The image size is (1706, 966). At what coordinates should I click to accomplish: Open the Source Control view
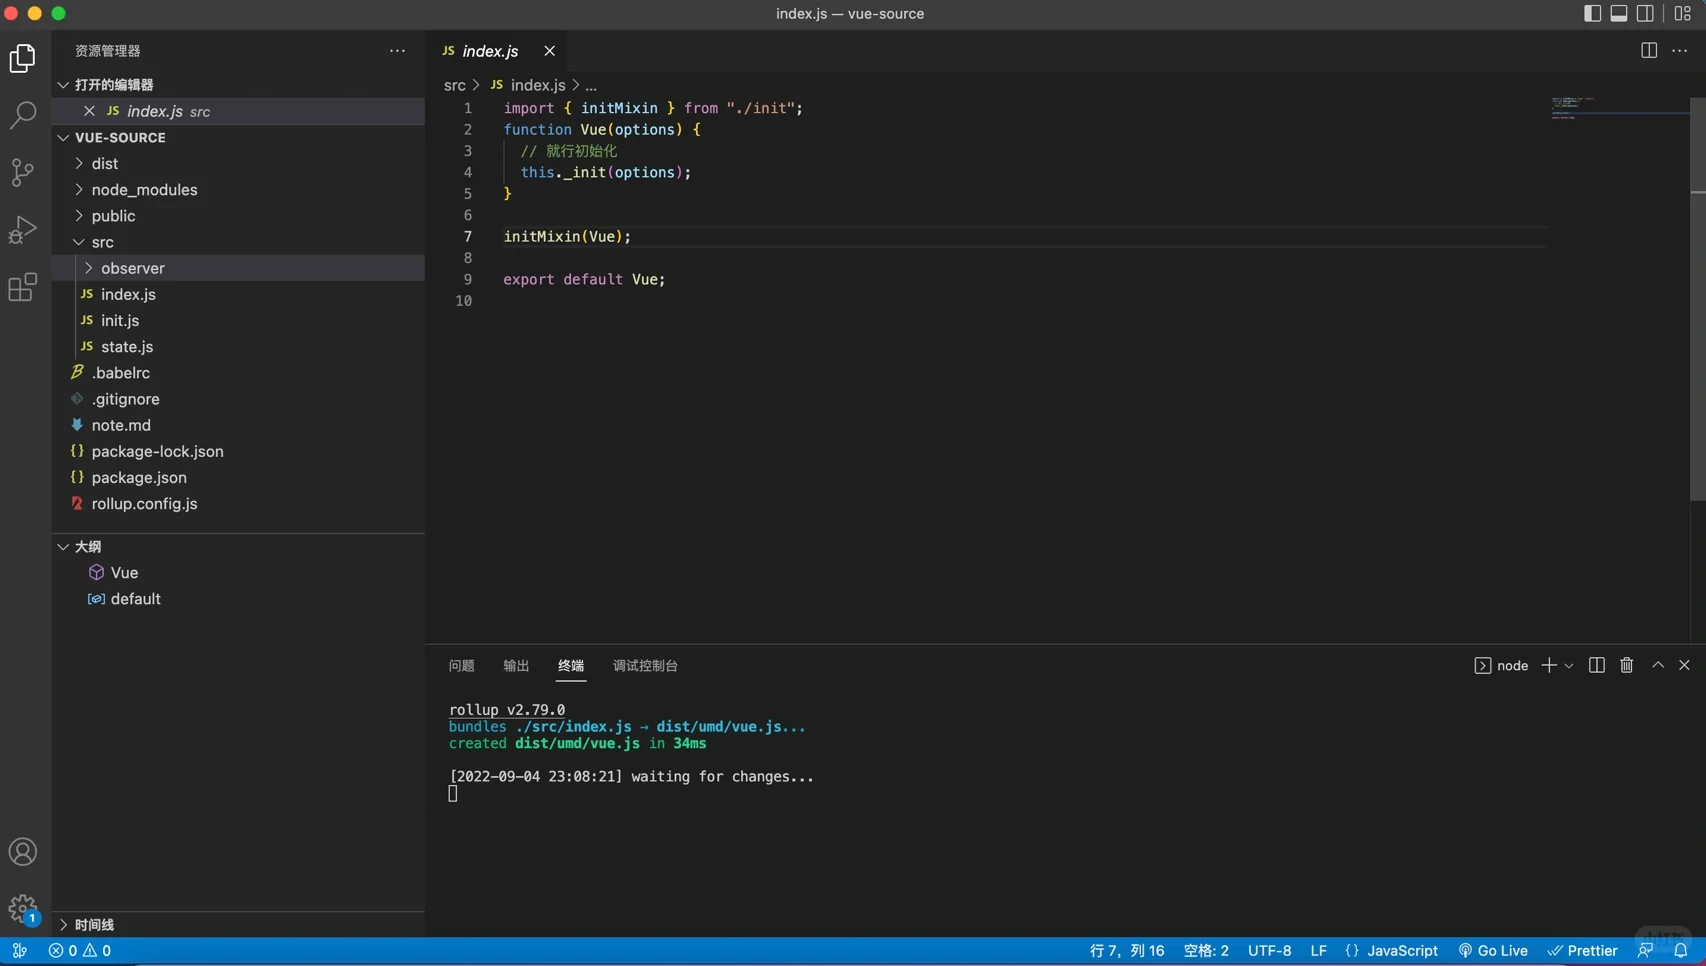point(22,172)
